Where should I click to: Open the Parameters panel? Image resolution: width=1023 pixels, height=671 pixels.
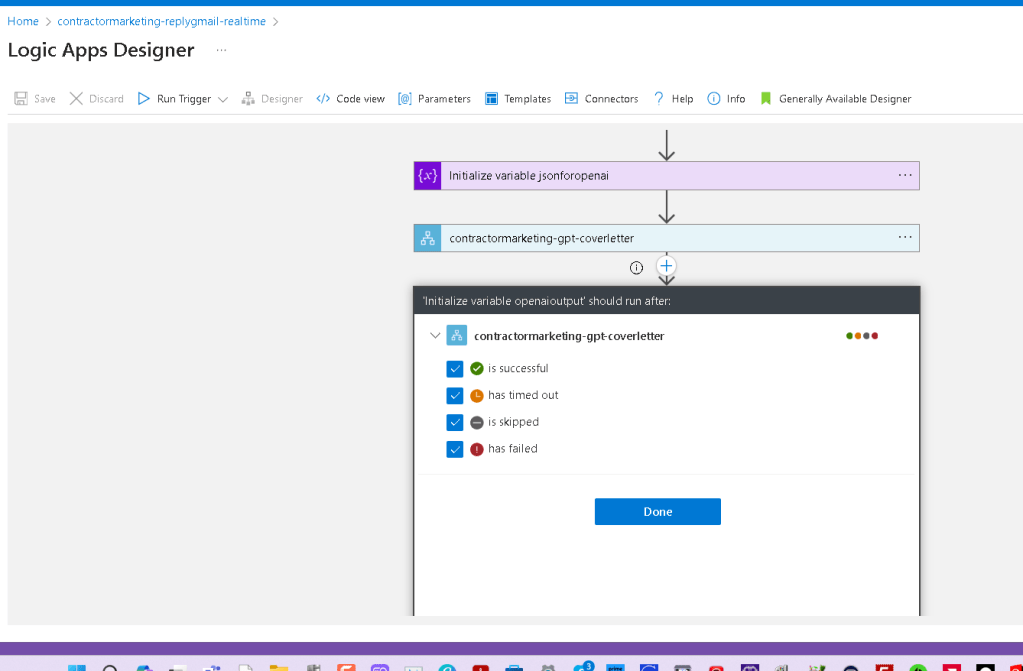tap(444, 99)
